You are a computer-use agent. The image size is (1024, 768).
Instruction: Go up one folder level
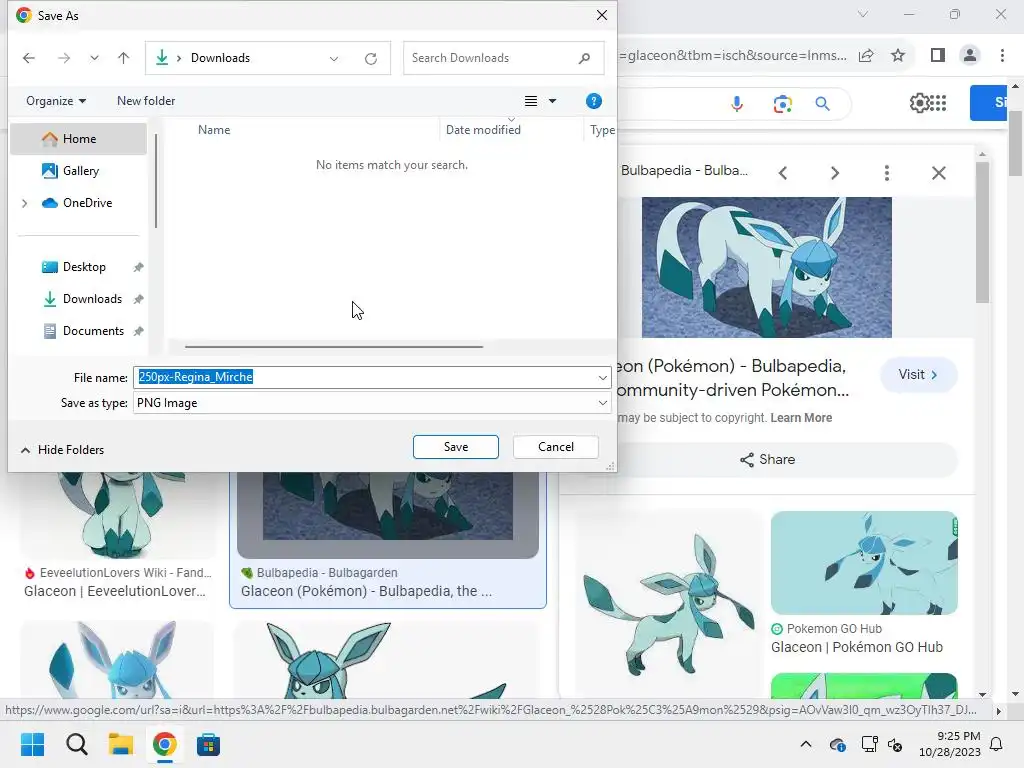pos(123,58)
